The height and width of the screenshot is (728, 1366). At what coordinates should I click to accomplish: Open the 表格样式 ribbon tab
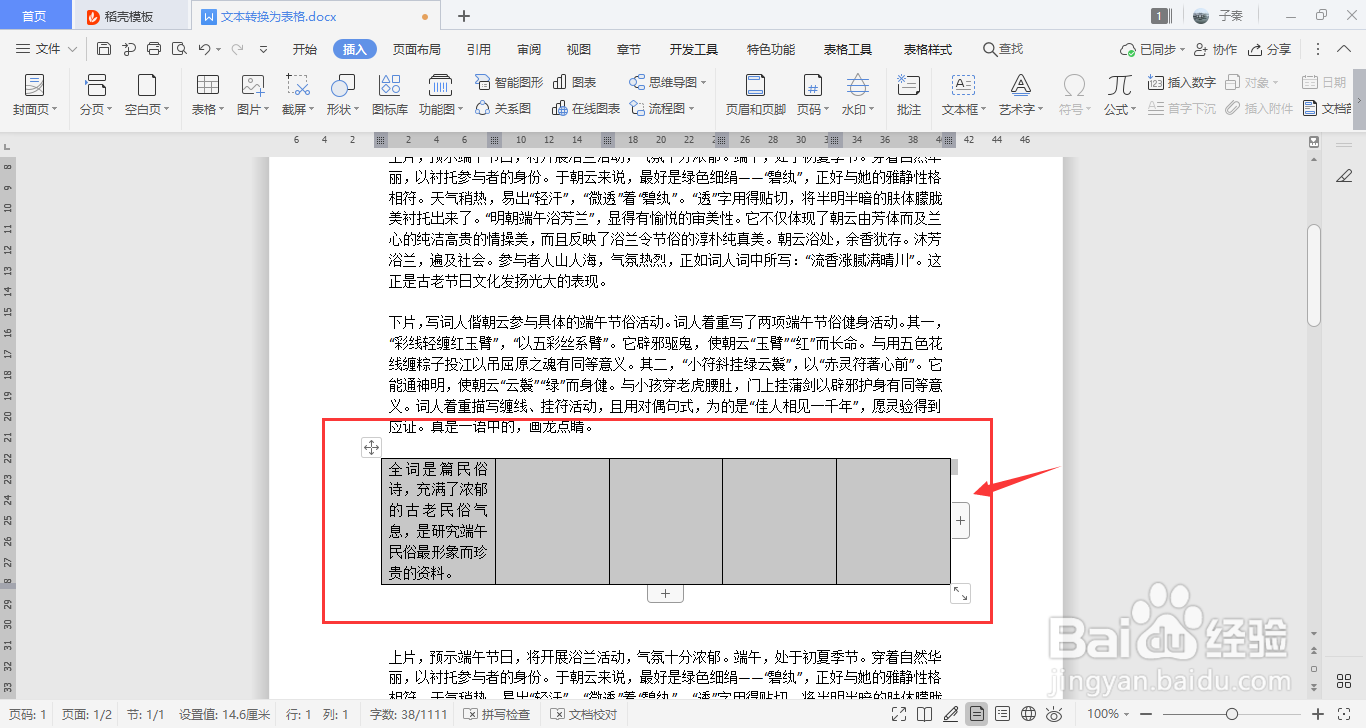[x=928, y=49]
